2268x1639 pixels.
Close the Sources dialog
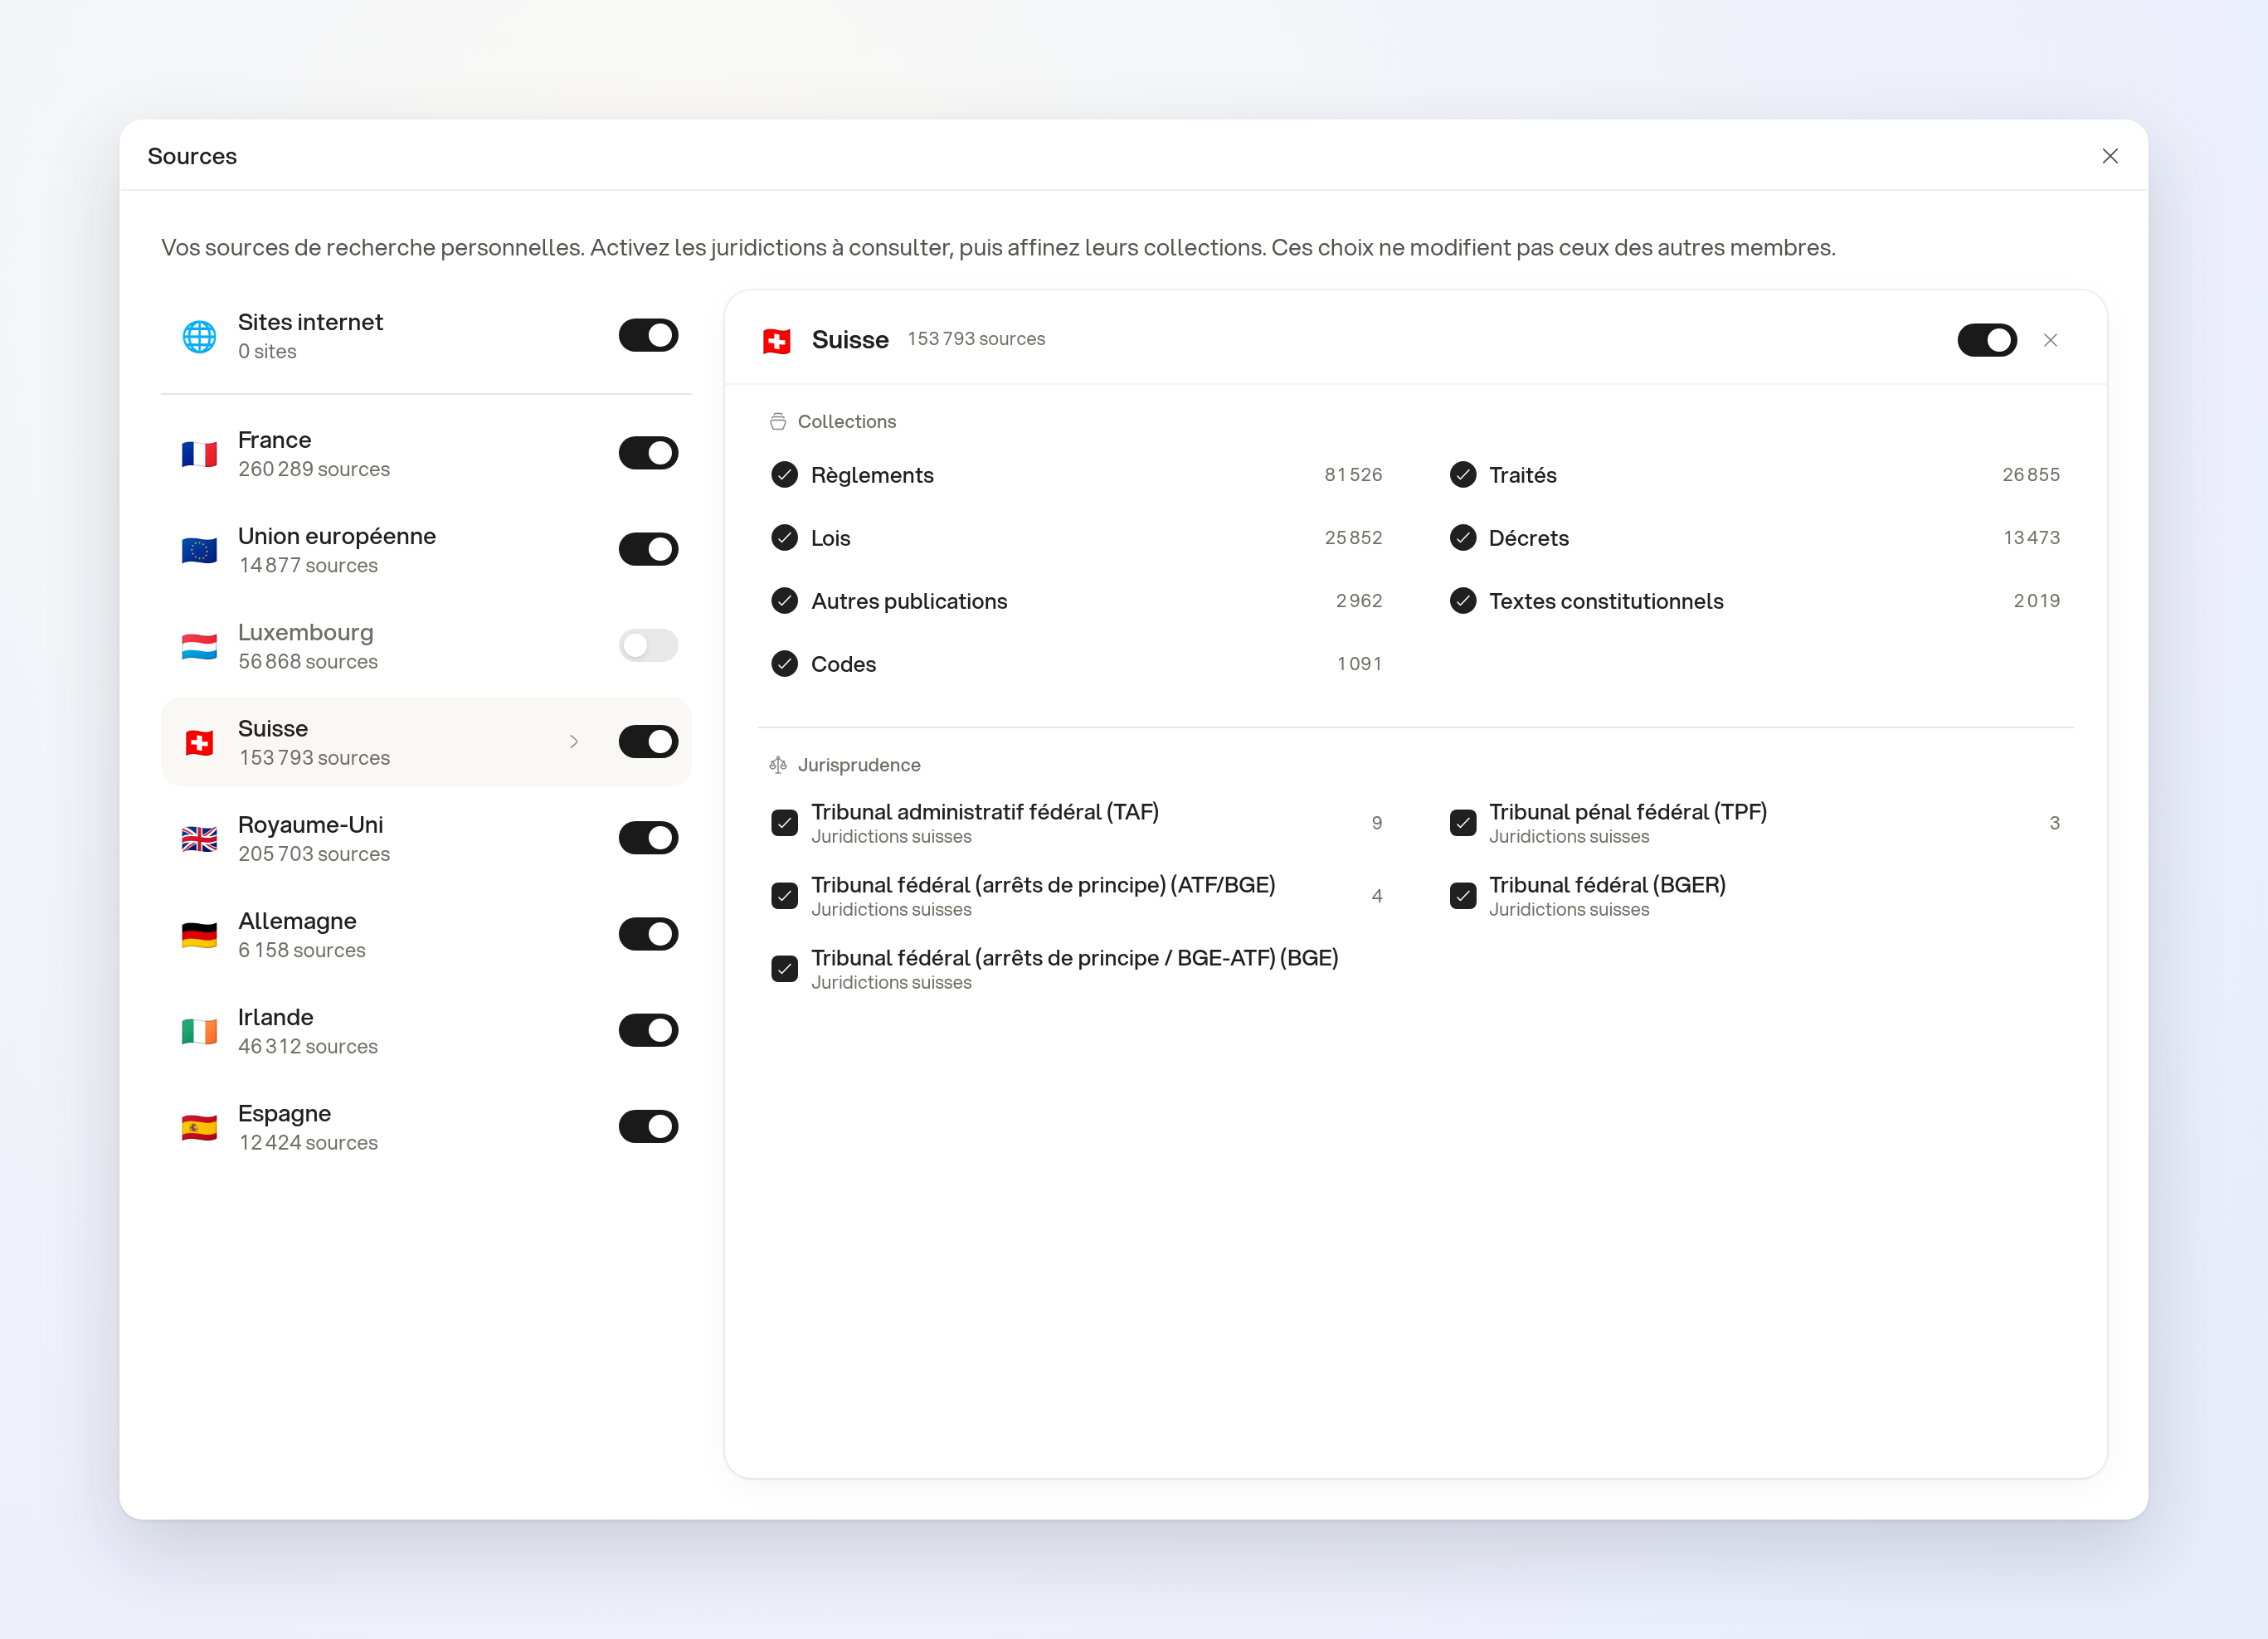2109,156
